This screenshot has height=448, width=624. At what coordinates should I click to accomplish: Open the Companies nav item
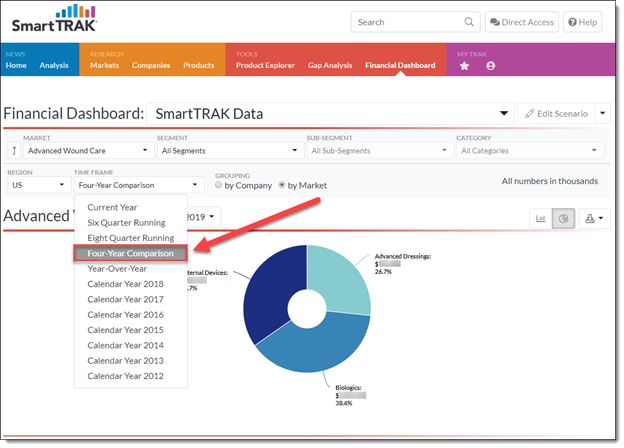pyautogui.click(x=151, y=65)
